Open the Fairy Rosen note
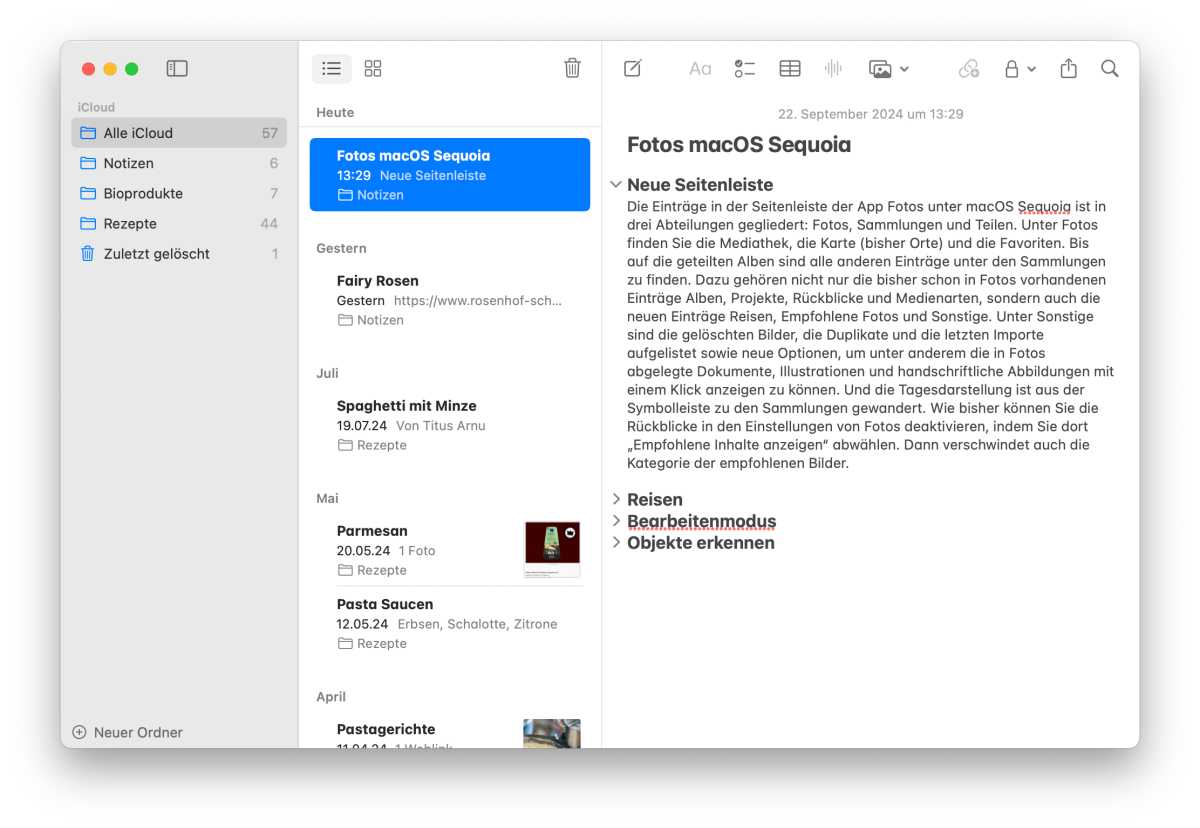The width and height of the screenshot is (1200, 828). pos(450,300)
